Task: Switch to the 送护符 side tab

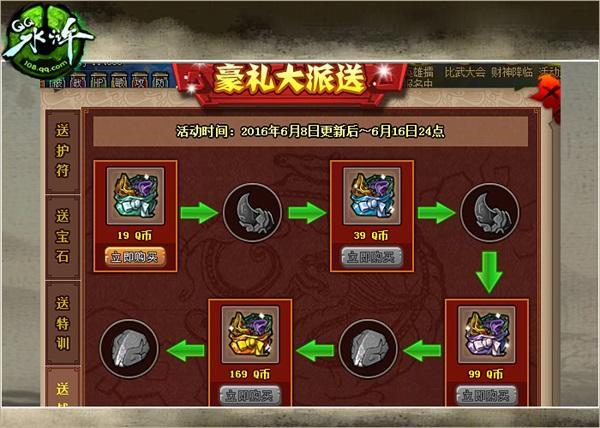Action: (x=63, y=151)
